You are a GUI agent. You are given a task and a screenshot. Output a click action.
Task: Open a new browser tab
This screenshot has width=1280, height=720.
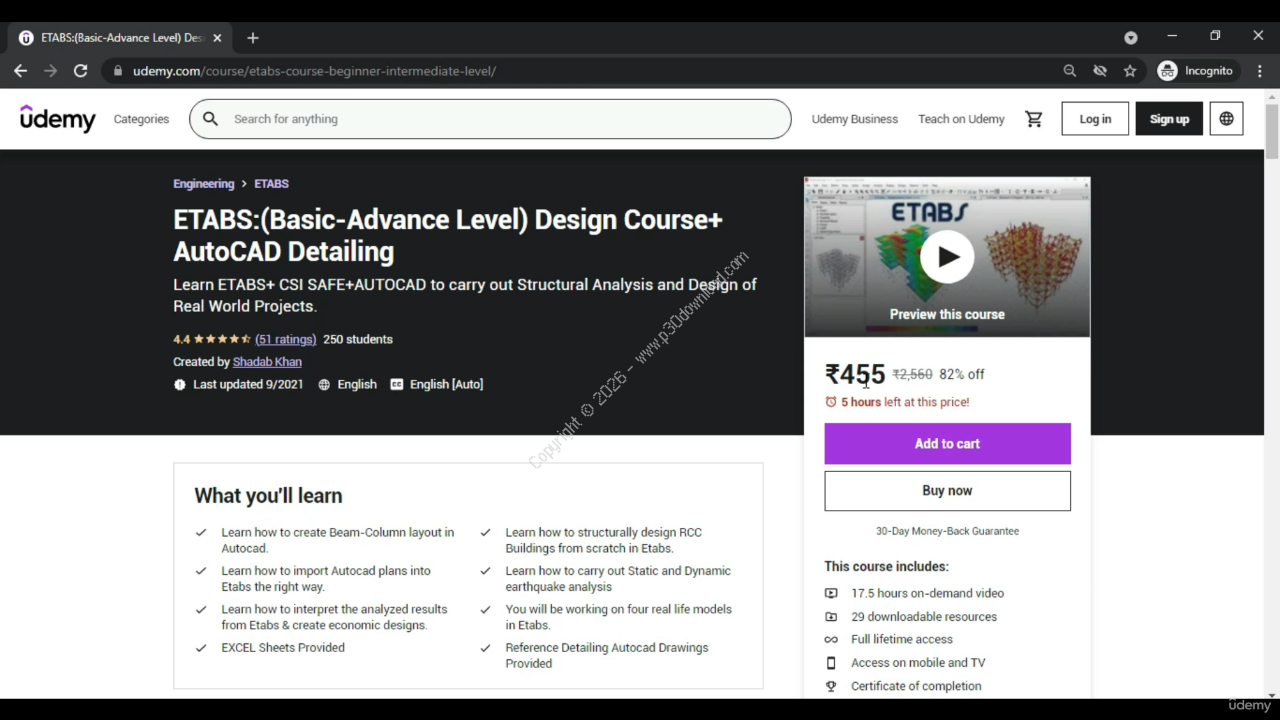pyautogui.click(x=253, y=38)
